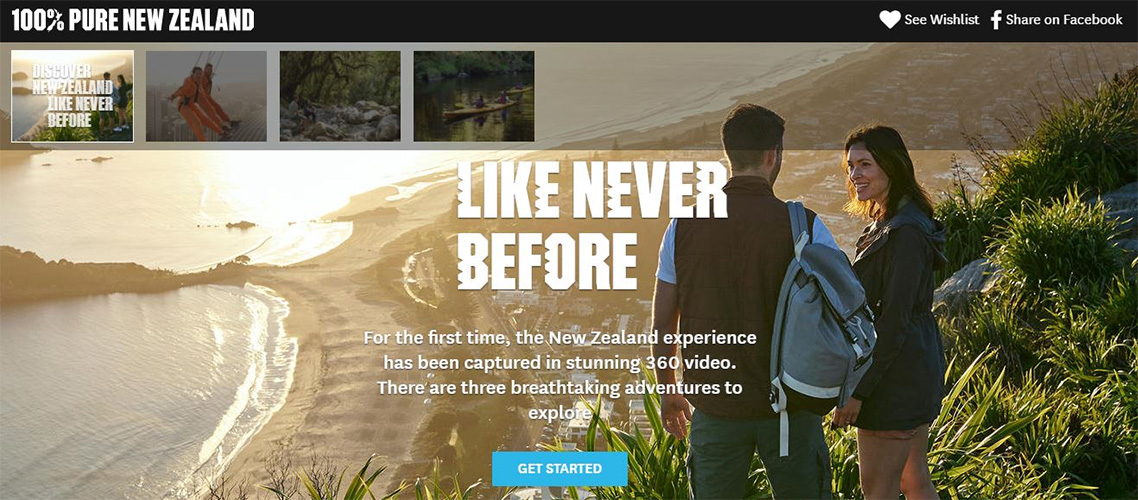This screenshot has width=1138, height=500.
Task: Click the word BEFORE in the headline
Action: click(x=547, y=261)
